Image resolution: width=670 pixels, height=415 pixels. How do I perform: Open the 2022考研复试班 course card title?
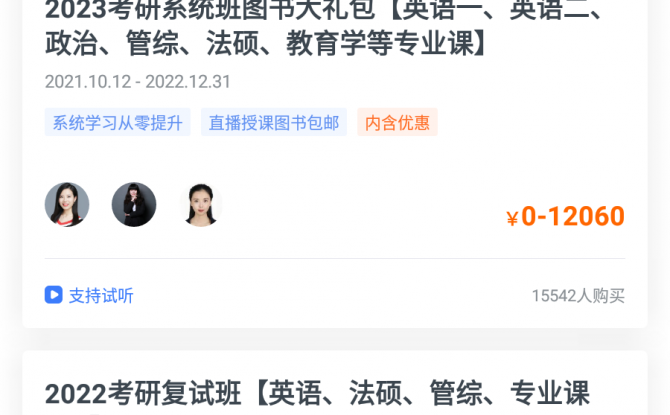pyautogui.click(x=317, y=394)
